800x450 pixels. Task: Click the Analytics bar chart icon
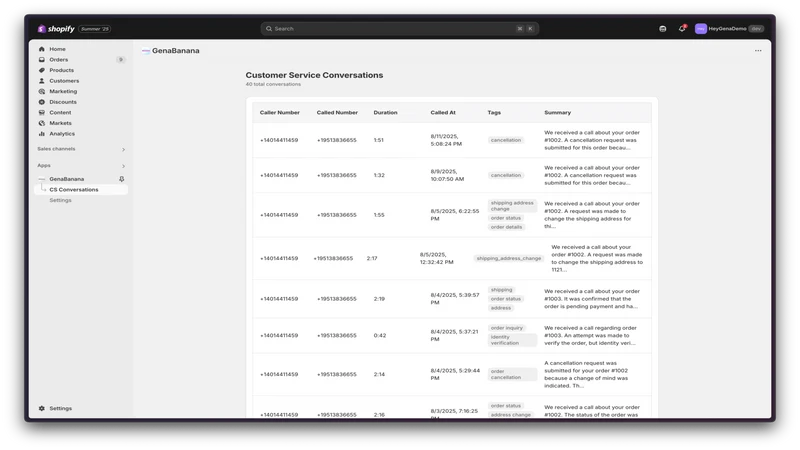click(x=42, y=134)
